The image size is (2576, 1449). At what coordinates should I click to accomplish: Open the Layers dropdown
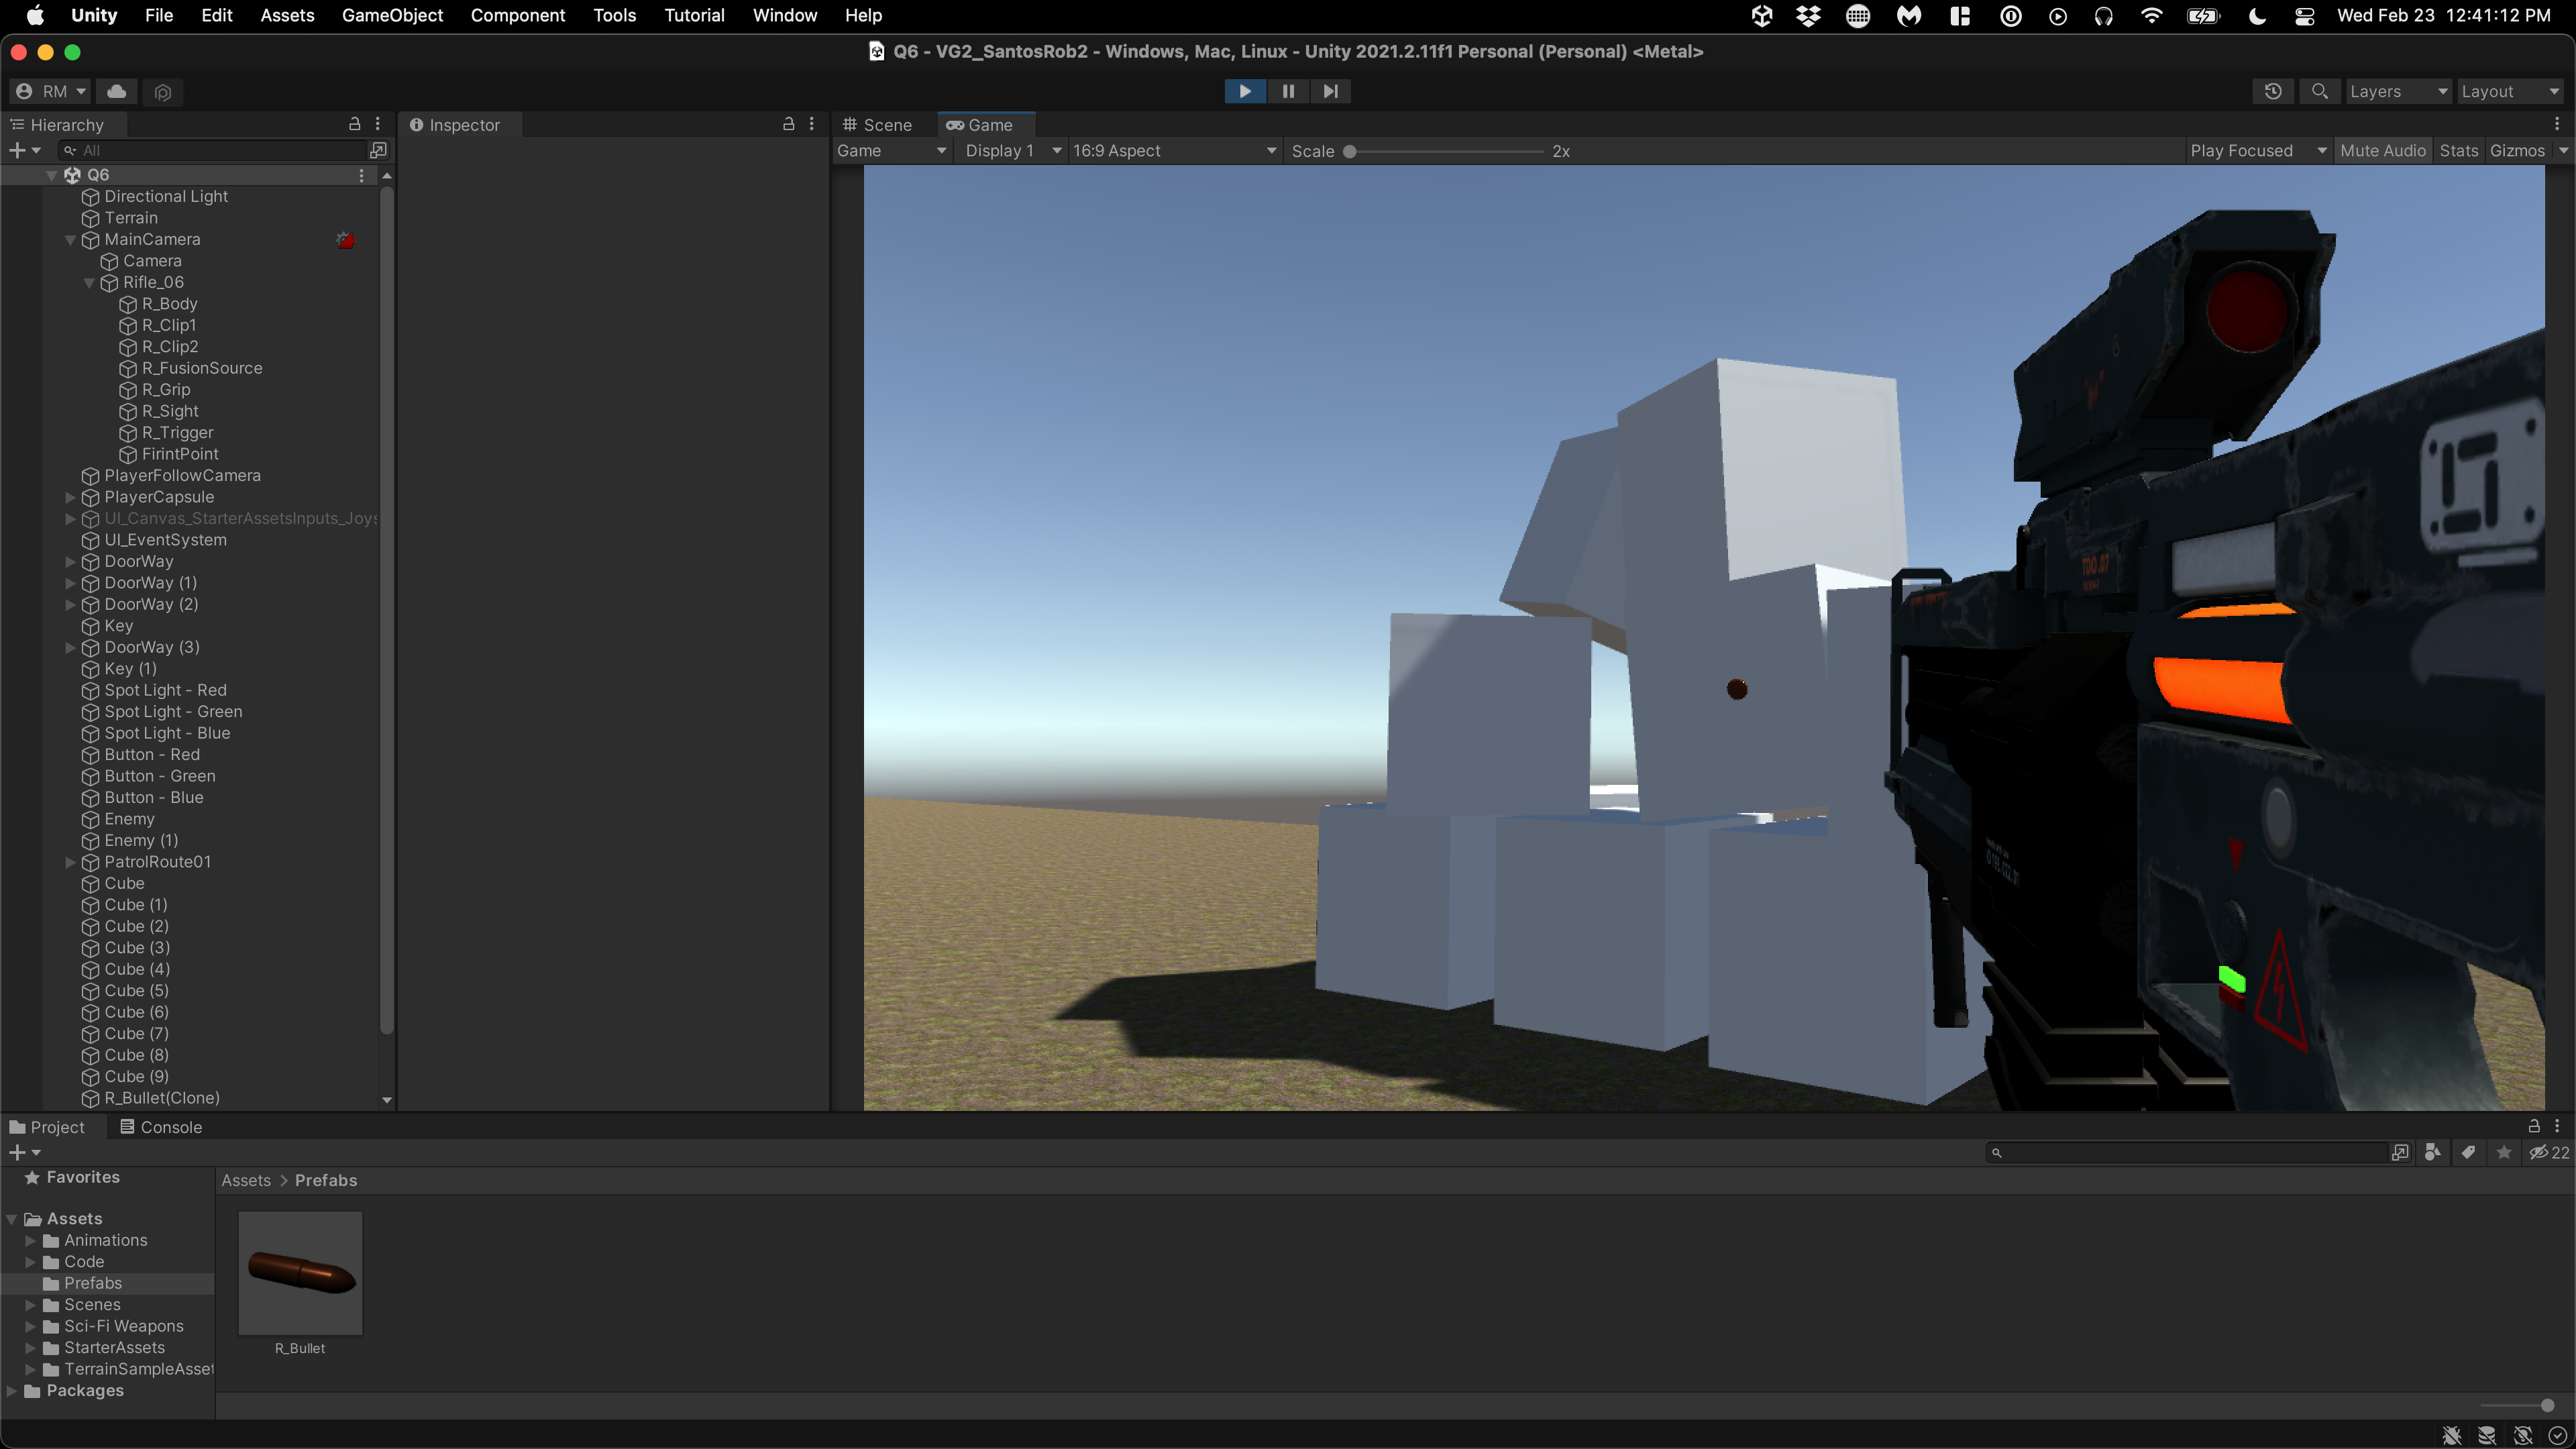(x=2397, y=91)
